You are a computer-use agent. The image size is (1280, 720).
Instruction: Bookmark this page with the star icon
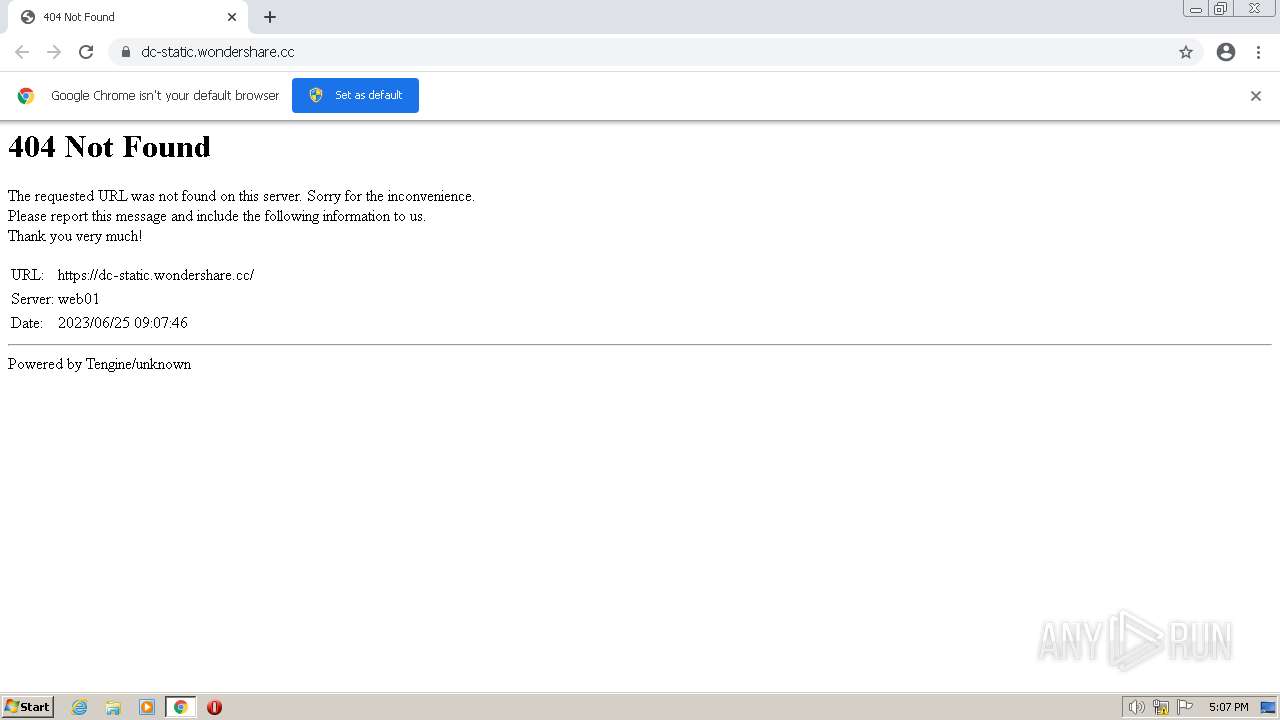click(1186, 52)
